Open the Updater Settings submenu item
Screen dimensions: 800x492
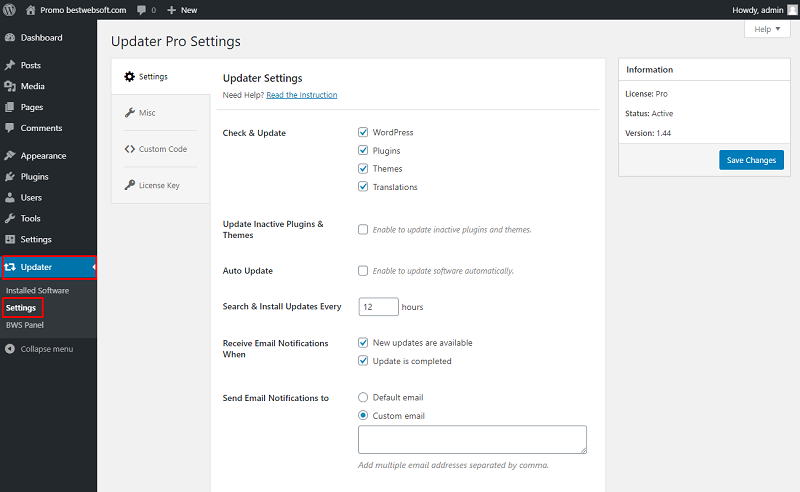21,308
